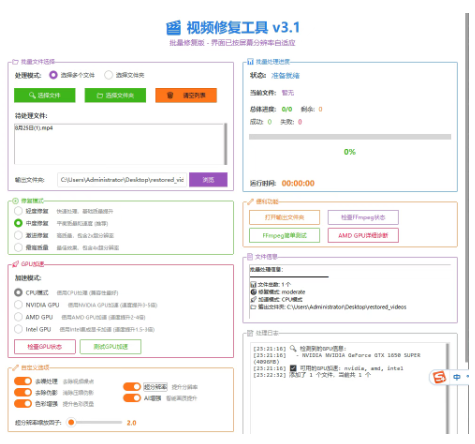The image size is (475, 444).
Task: Click the 0% progress percentage text
Action: coord(350,152)
